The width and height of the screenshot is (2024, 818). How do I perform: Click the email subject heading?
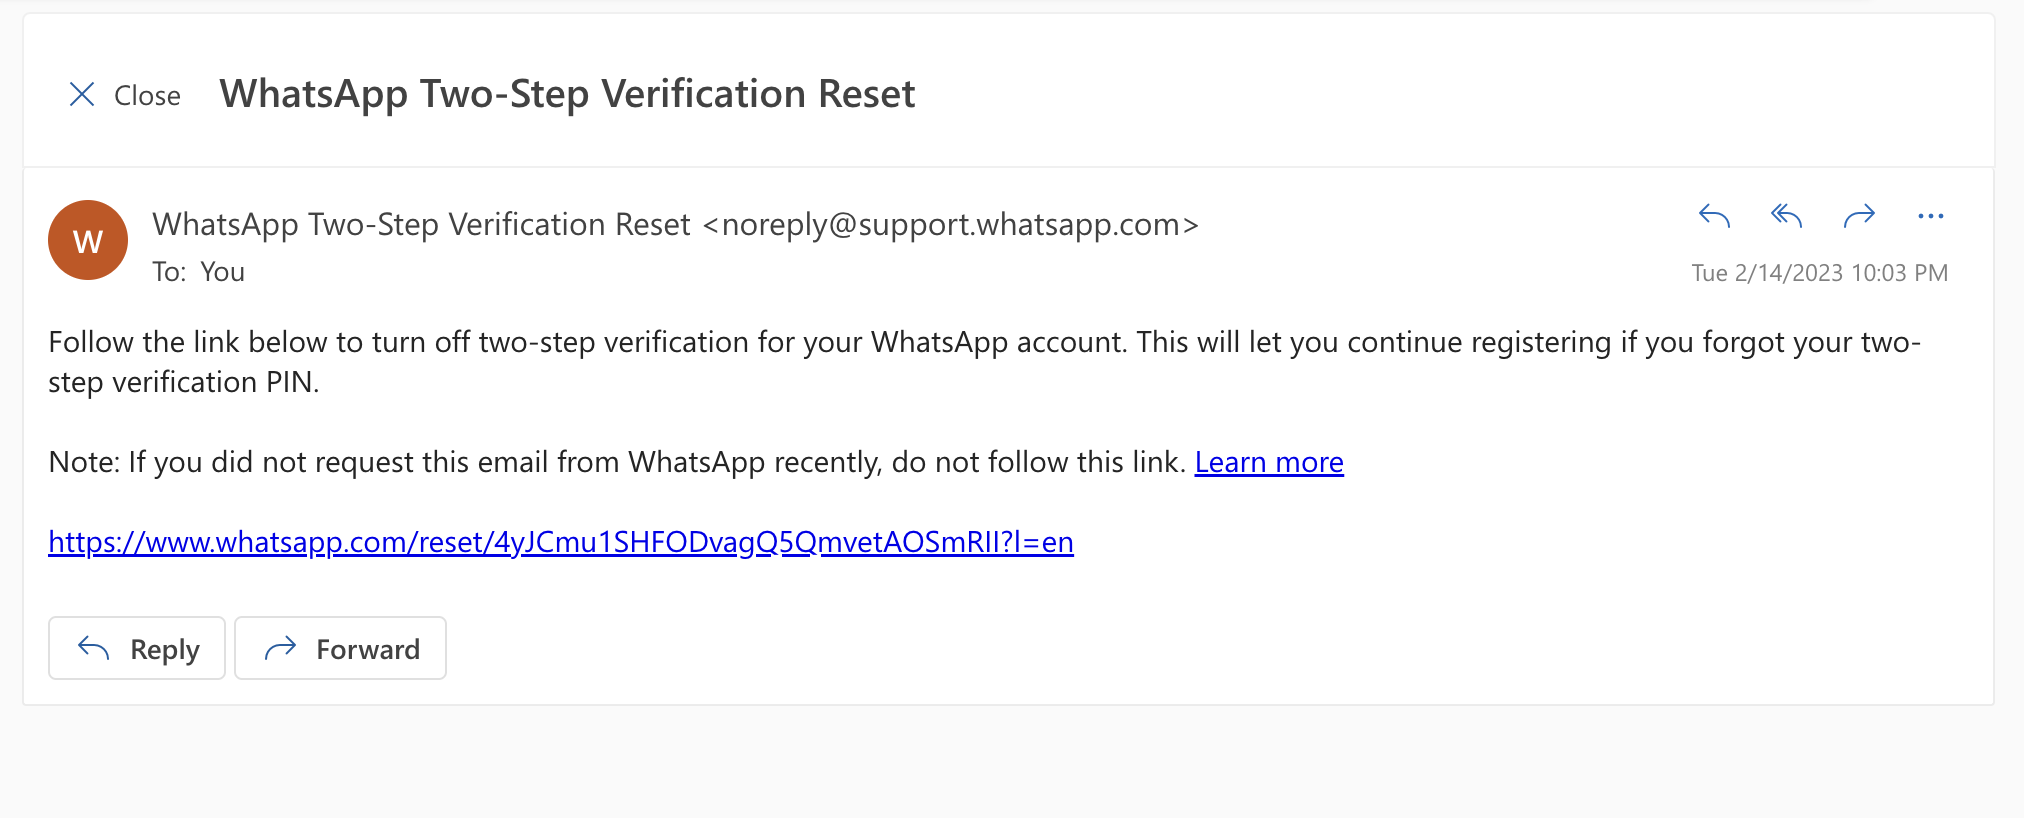click(567, 94)
